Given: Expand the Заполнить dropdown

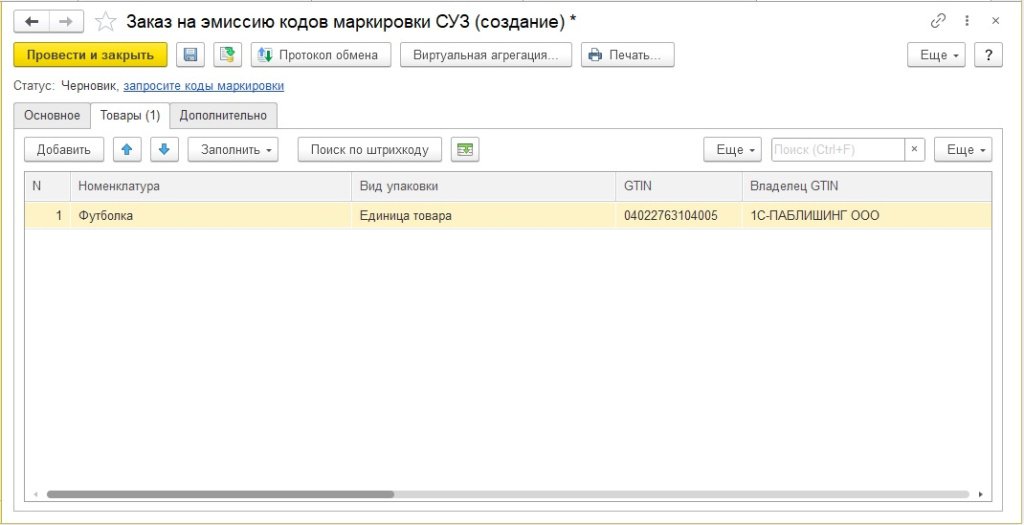Looking at the screenshot, I should pyautogui.click(x=233, y=150).
